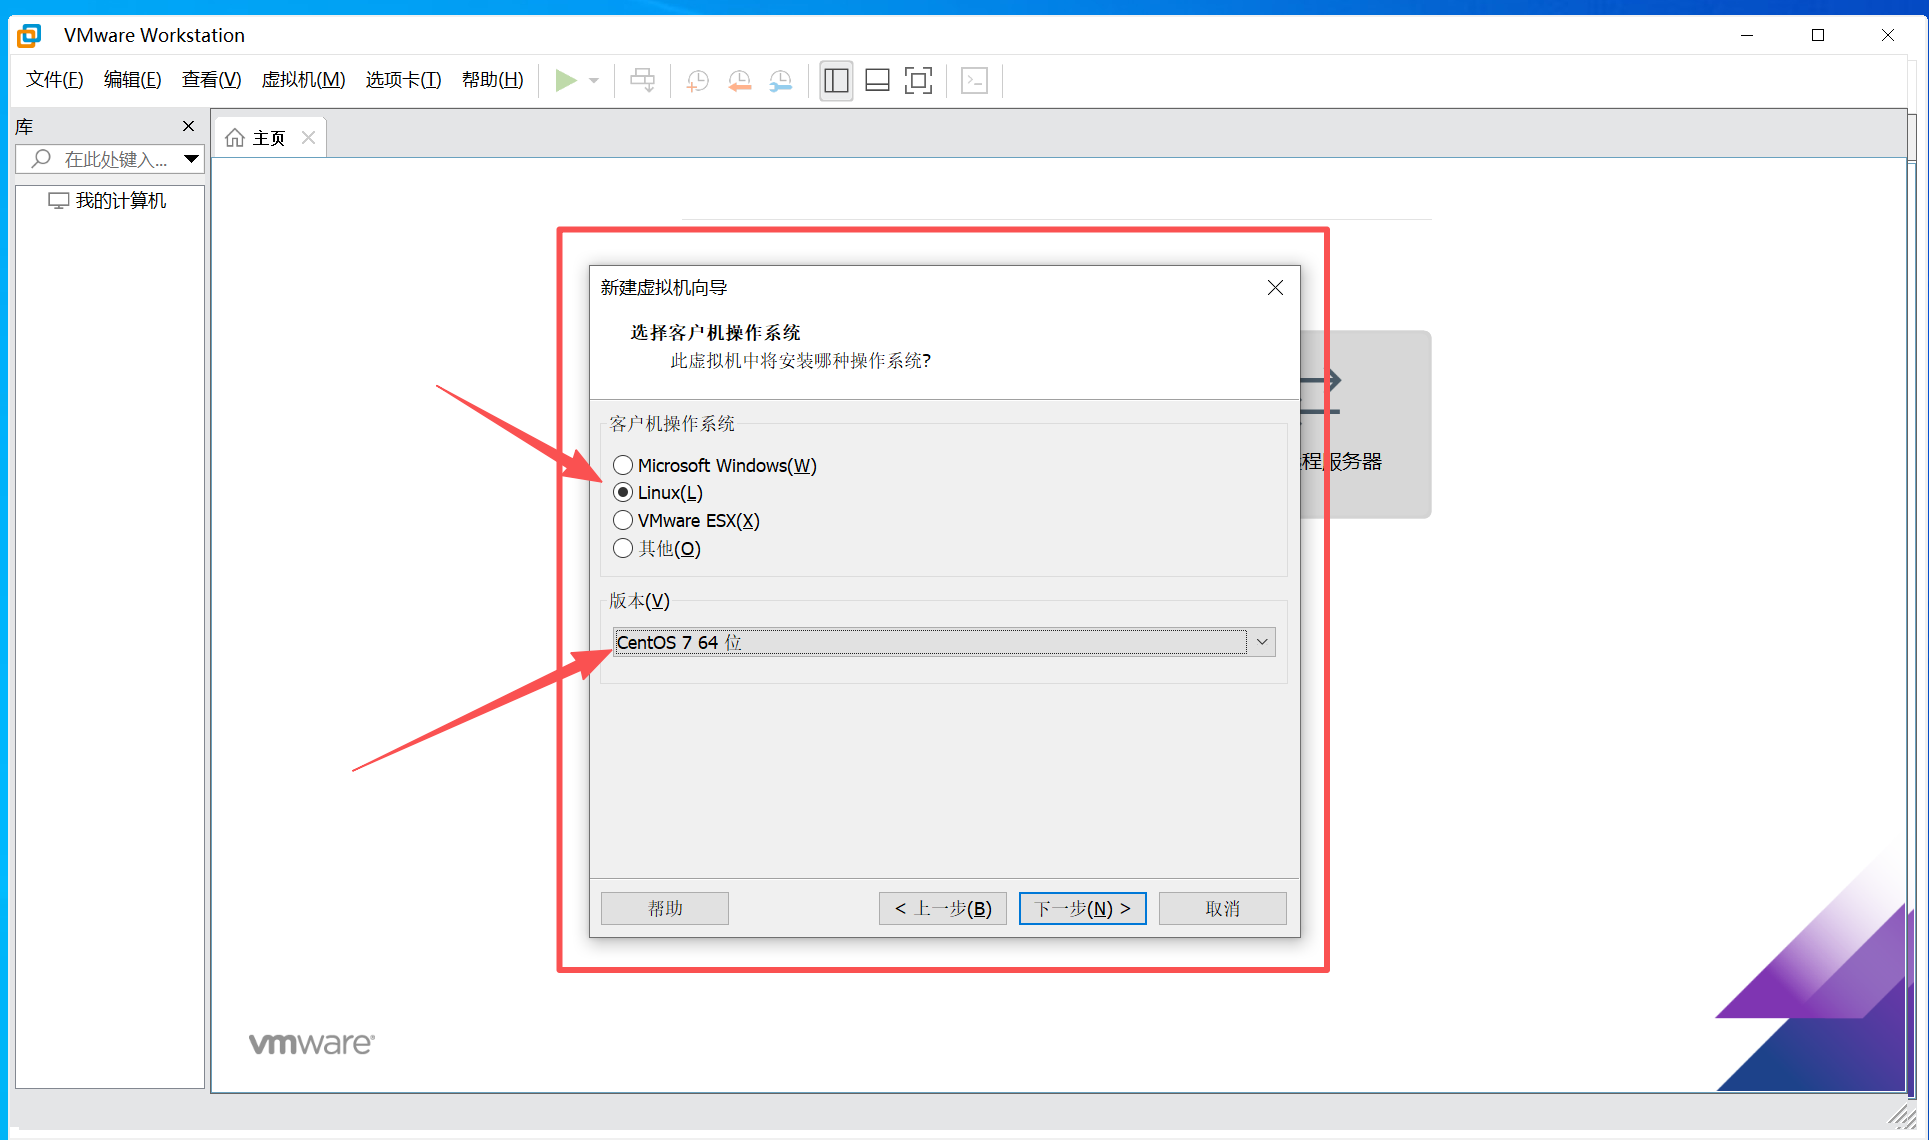The height and width of the screenshot is (1140, 1929).
Task: Open the CentOS 7 64 位 version dropdown
Action: click(1262, 642)
